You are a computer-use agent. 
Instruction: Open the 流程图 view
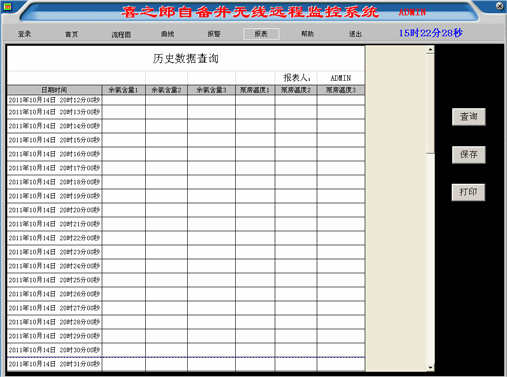pyautogui.click(x=121, y=34)
